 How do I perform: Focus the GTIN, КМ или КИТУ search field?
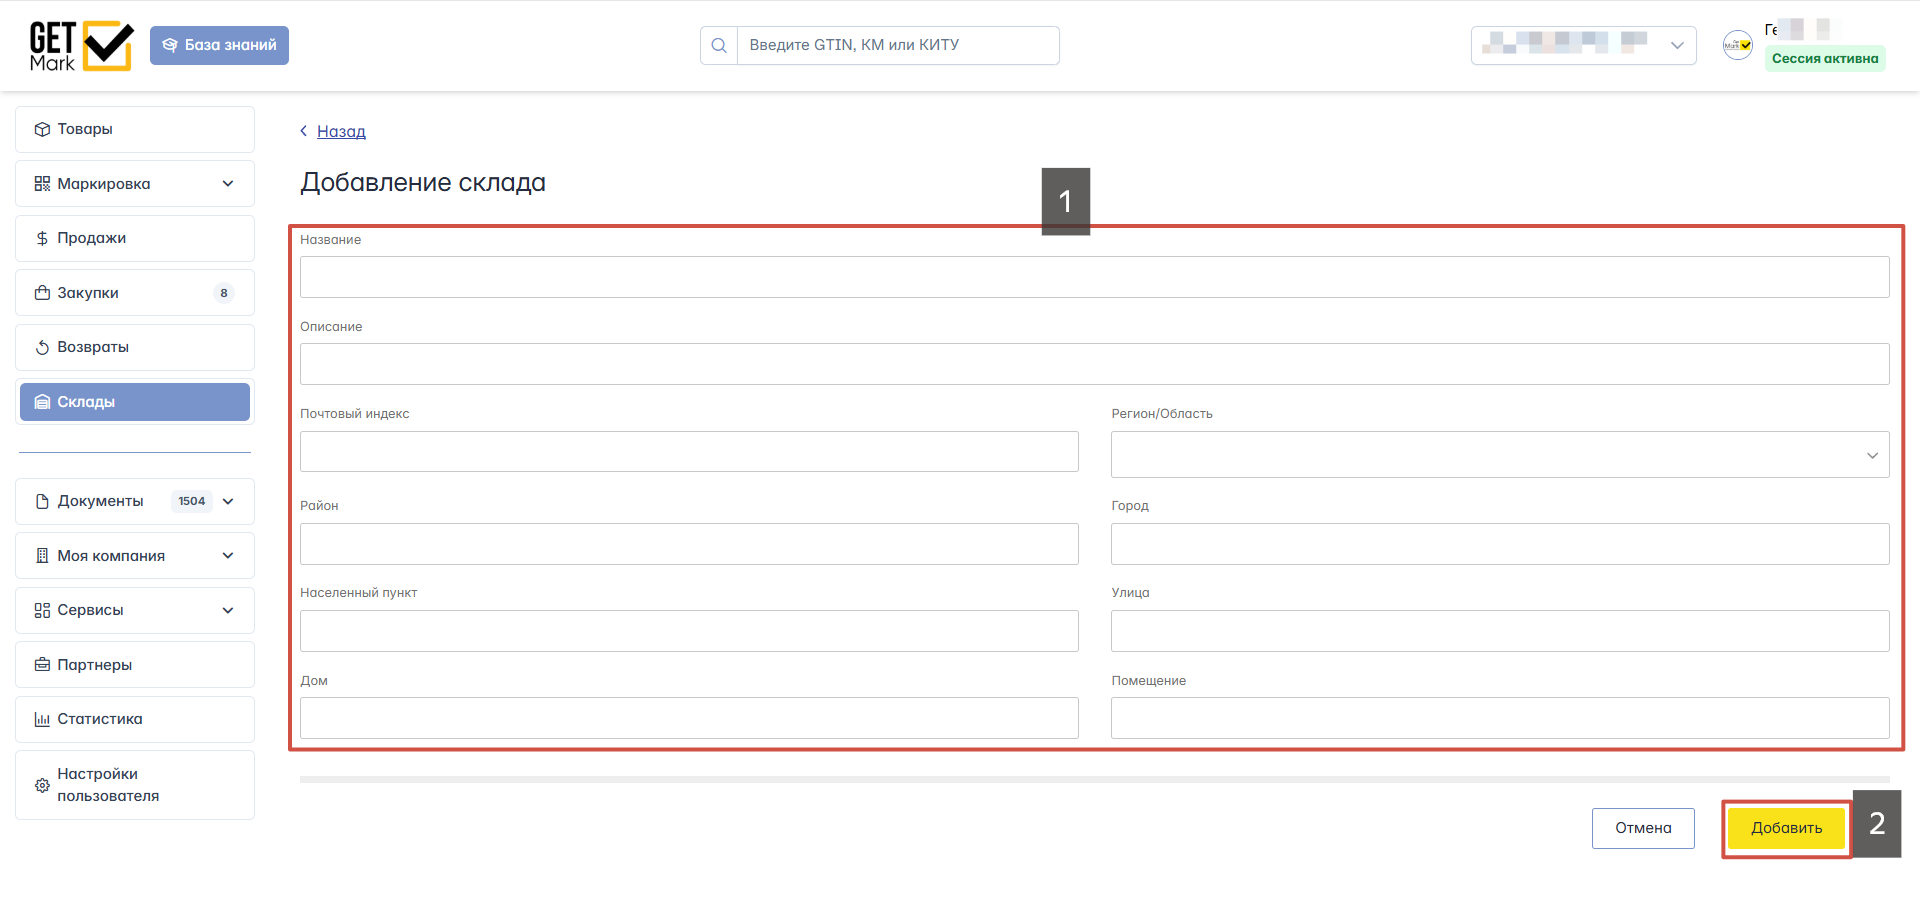[898, 45]
